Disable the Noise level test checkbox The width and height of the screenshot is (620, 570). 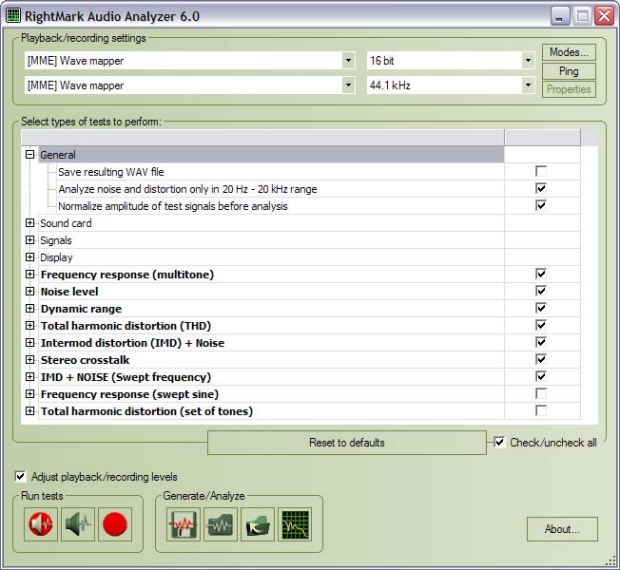(541, 291)
